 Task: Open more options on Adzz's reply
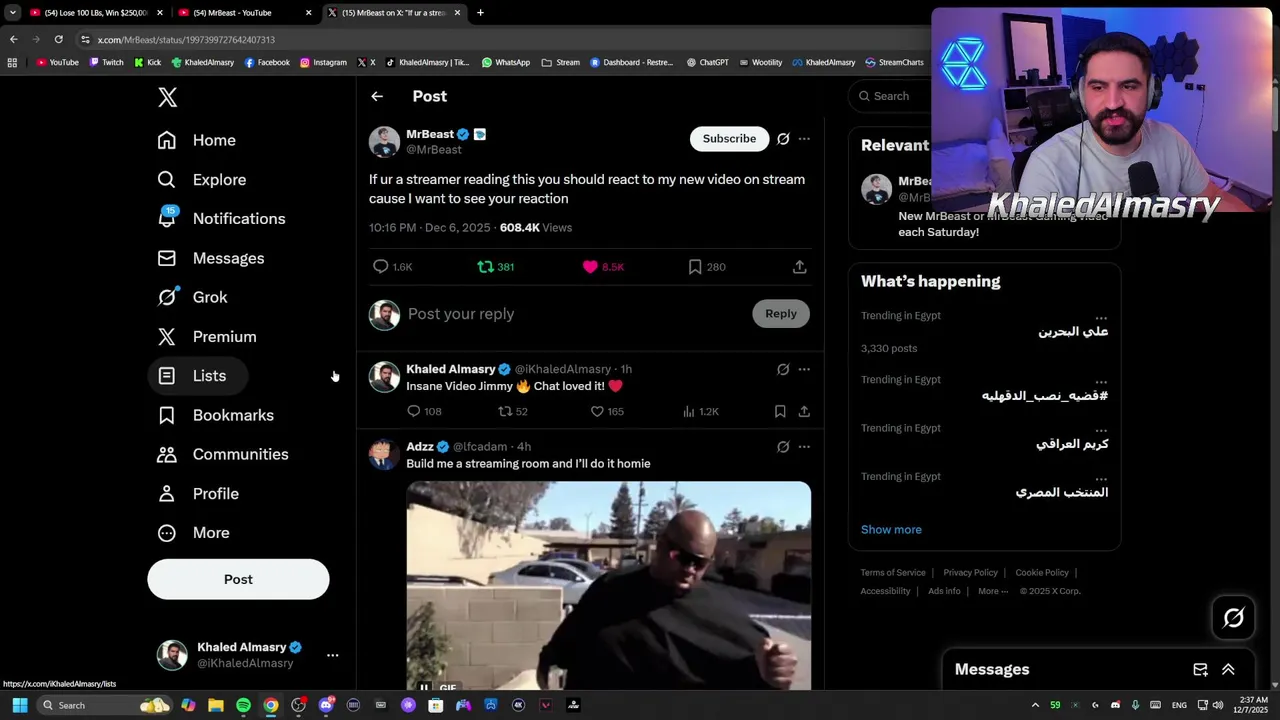804,447
